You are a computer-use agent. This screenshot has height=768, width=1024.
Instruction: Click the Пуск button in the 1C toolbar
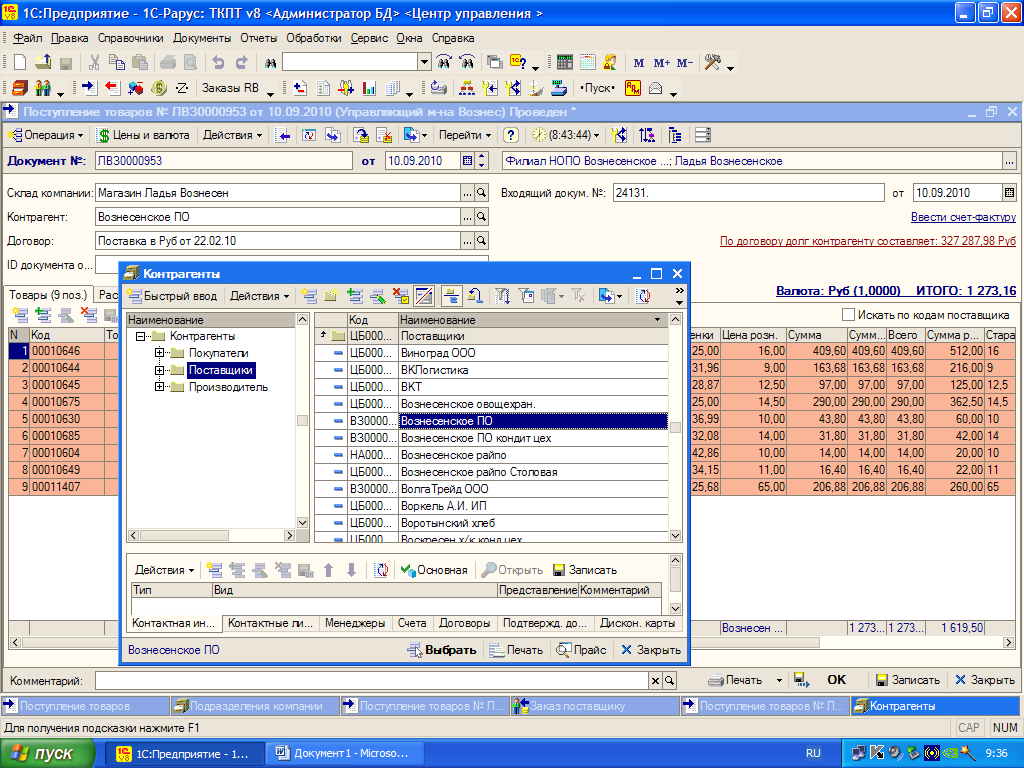[598, 88]
